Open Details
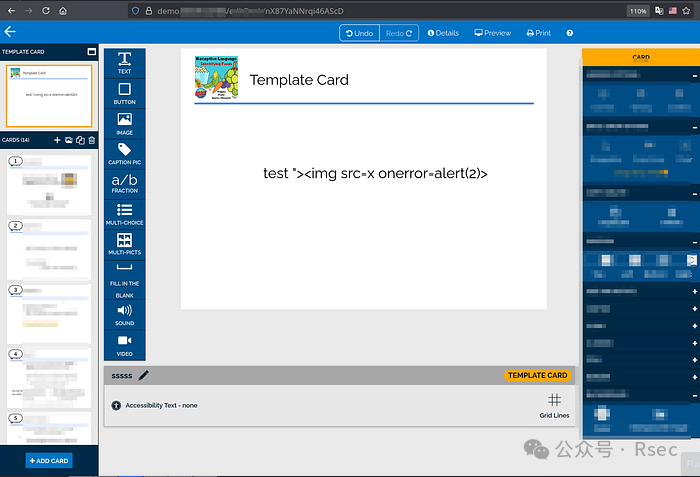The image size is (700, 477). [443, 33]
